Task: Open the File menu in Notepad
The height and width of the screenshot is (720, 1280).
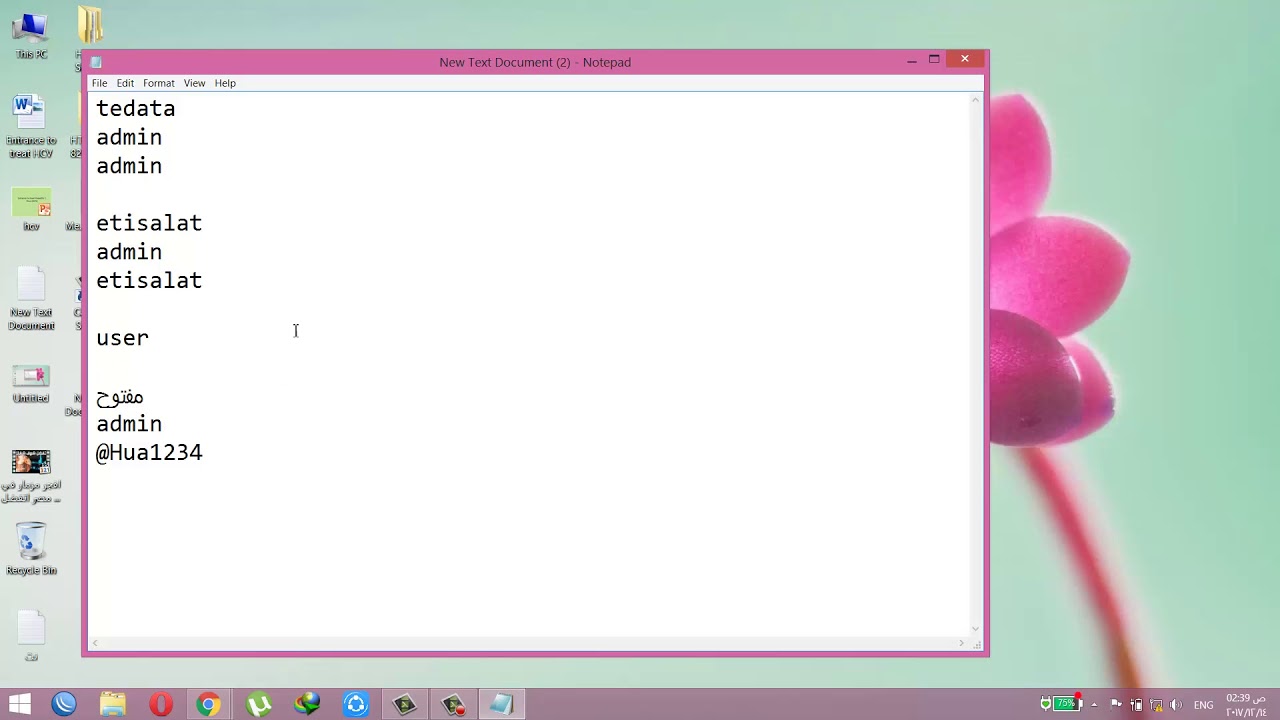Action: point(99,83)
